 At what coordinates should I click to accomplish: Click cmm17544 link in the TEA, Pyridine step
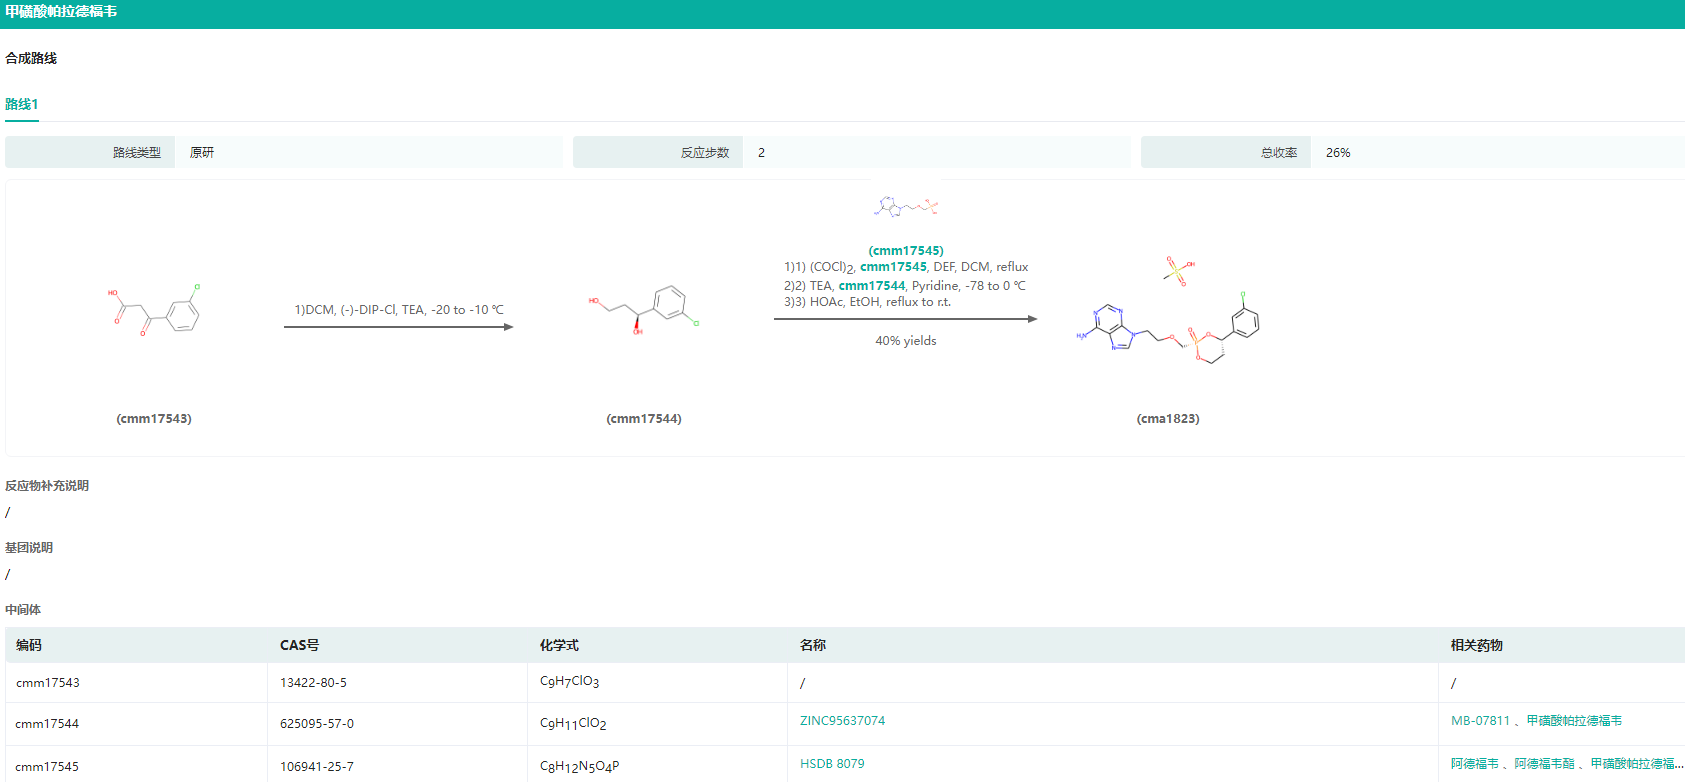click(871, 286)
